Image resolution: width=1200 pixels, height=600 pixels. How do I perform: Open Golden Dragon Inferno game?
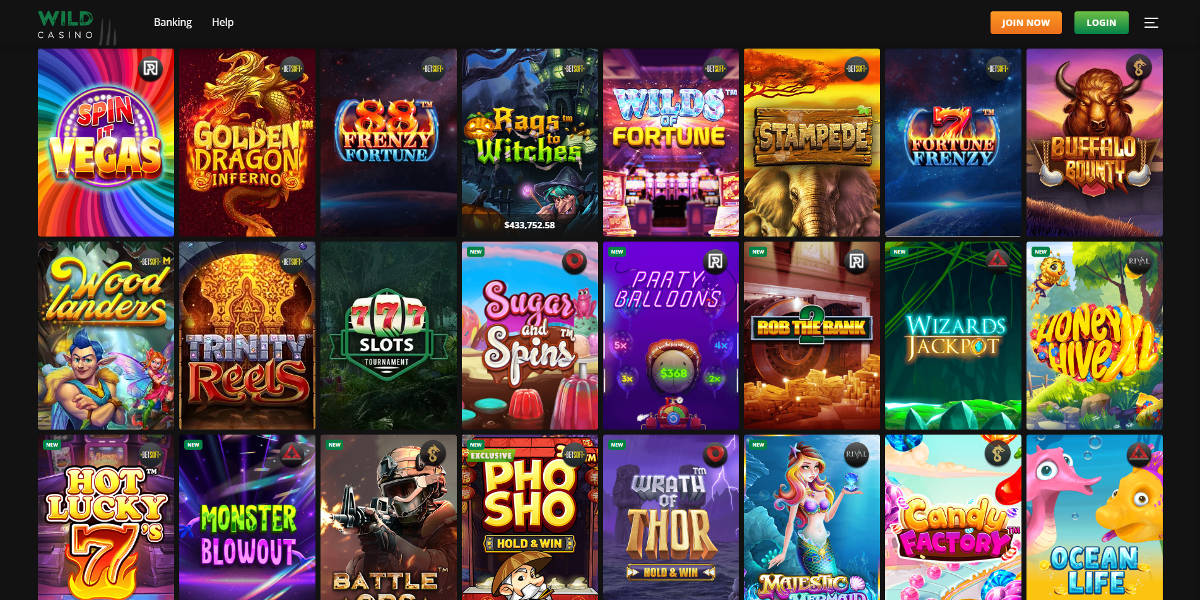pyautogui.click(x=247, y=142)
